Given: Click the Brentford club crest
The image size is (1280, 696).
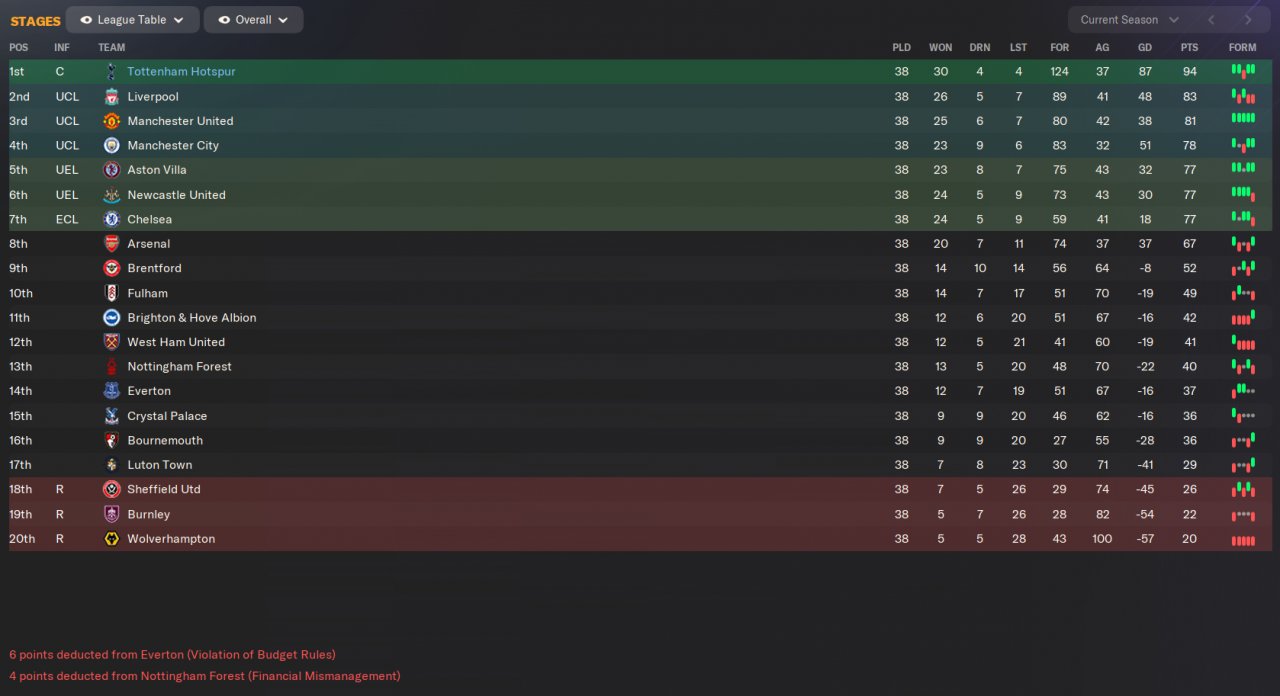Looking at the screenshot, I should click(x=111, y=268).
